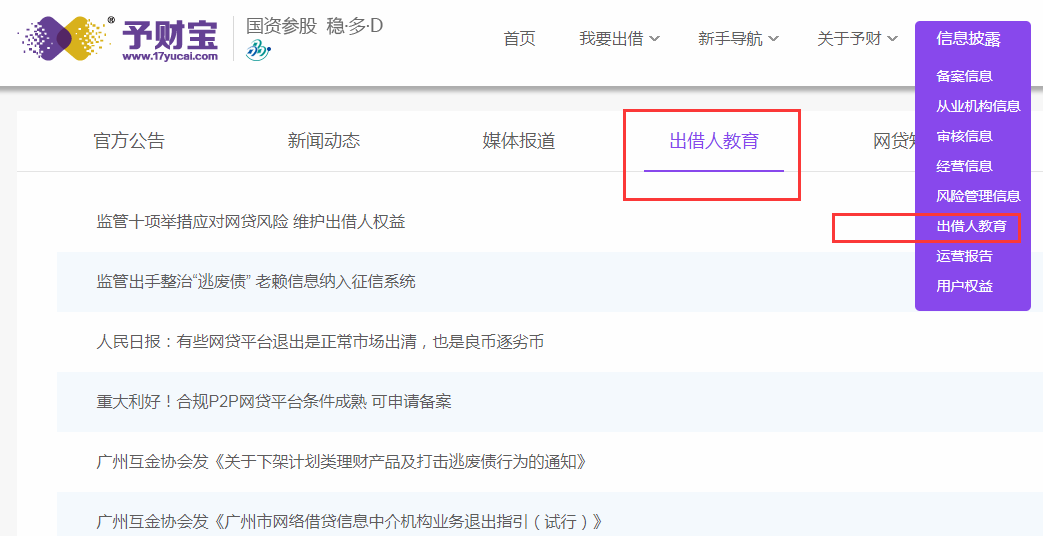Select 出借人教育 in the dropdown menu
The height and width of the screenshot is (536, 1043).
click(971, 226)
